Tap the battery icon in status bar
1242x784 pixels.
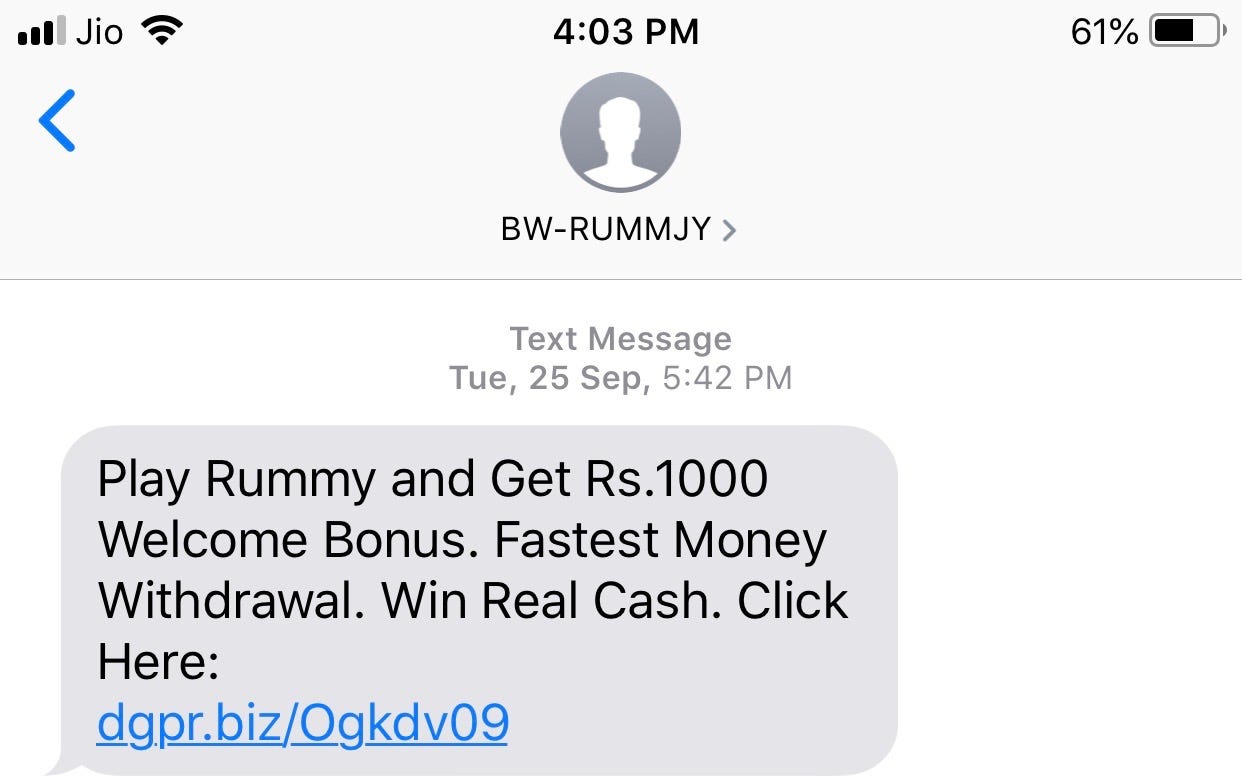pyautogui.click(x=1186, y=32)
